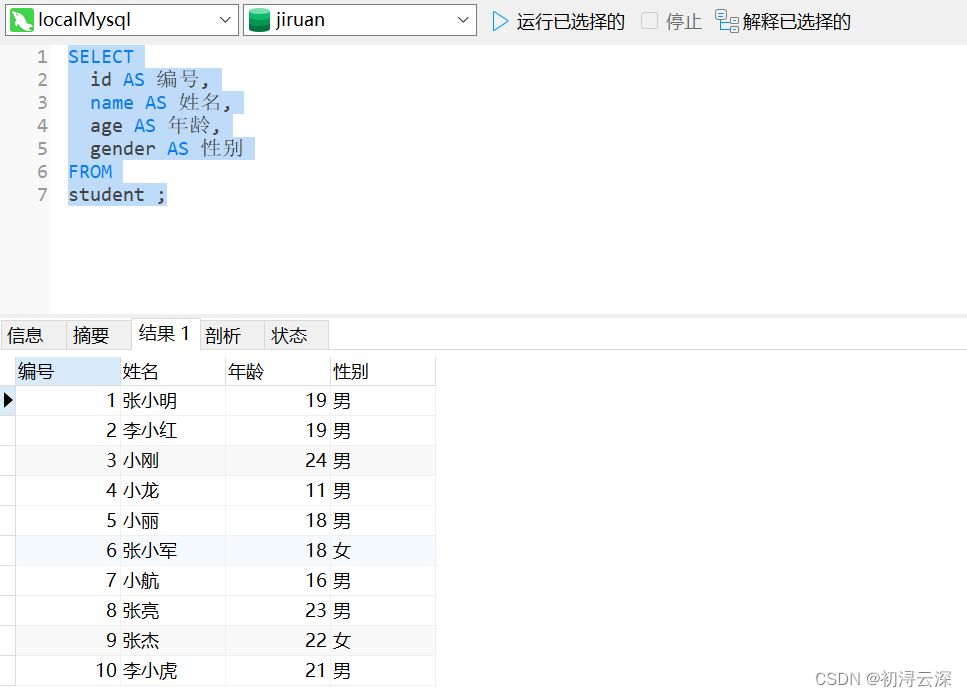Select the cell 李小虎
967x697 pixels.
[173, 671]
